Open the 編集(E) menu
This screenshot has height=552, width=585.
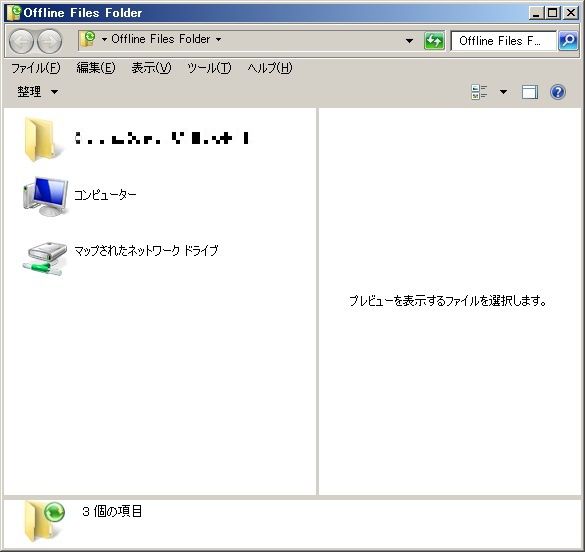click(96, 68)
